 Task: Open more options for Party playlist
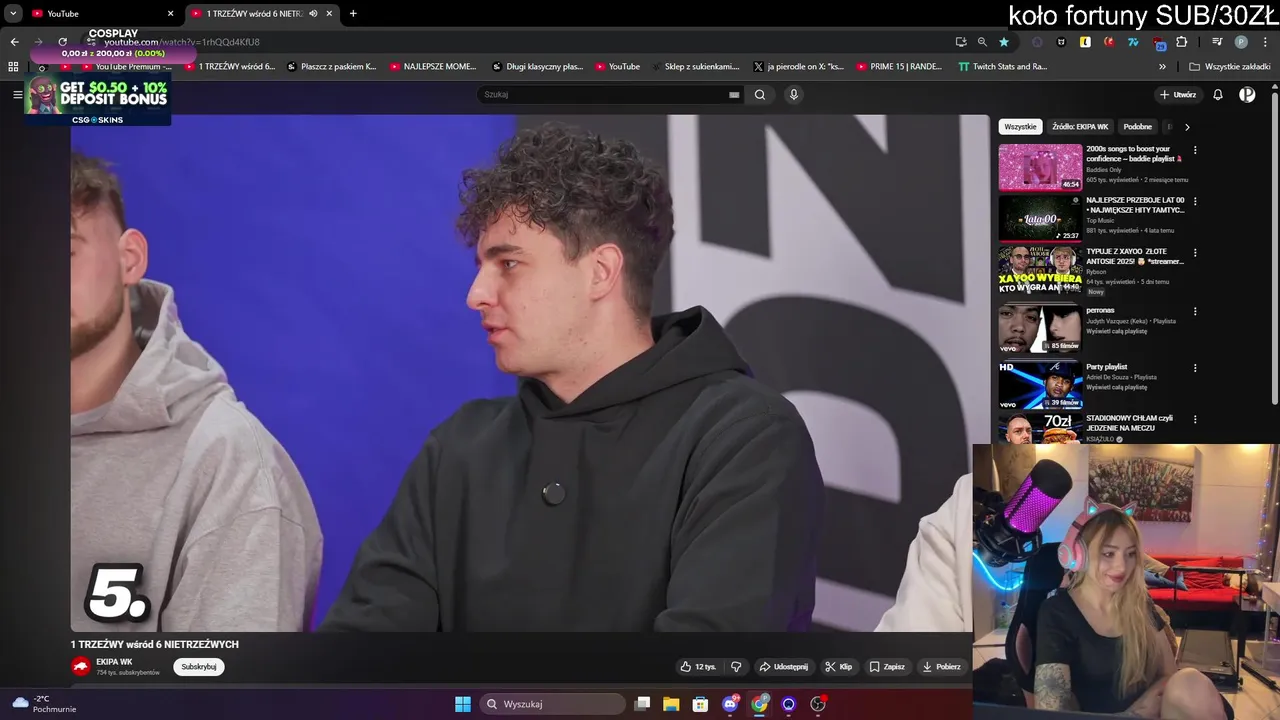[x=1195, y=368]
